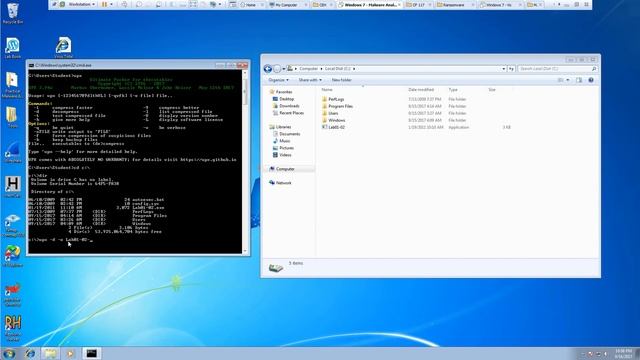
Task: Expand the recent pages dropdown beside Forward
Action: (x=284, y=69)
